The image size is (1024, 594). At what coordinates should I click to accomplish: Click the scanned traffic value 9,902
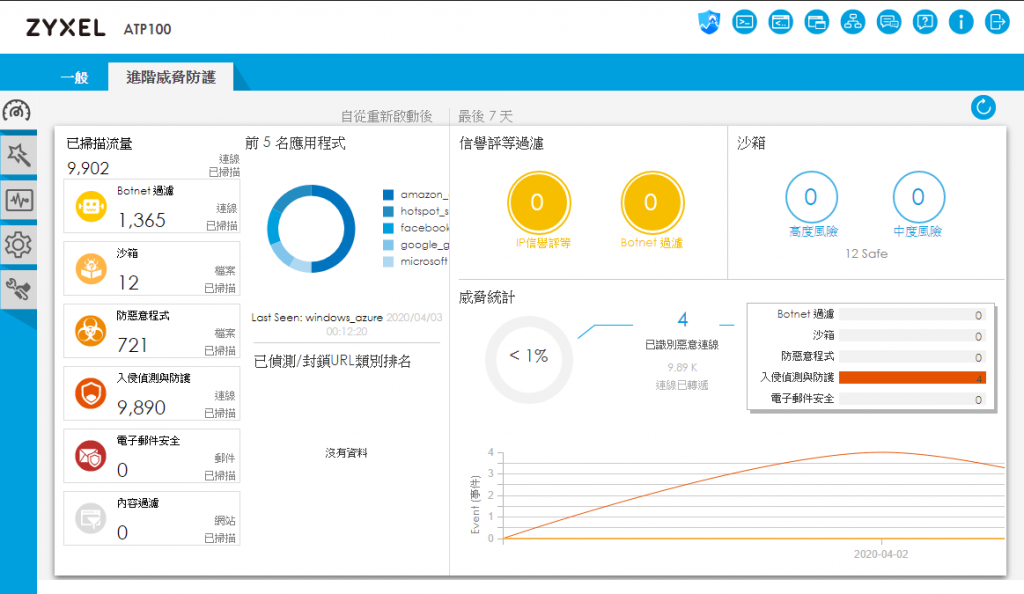[88, 168]
